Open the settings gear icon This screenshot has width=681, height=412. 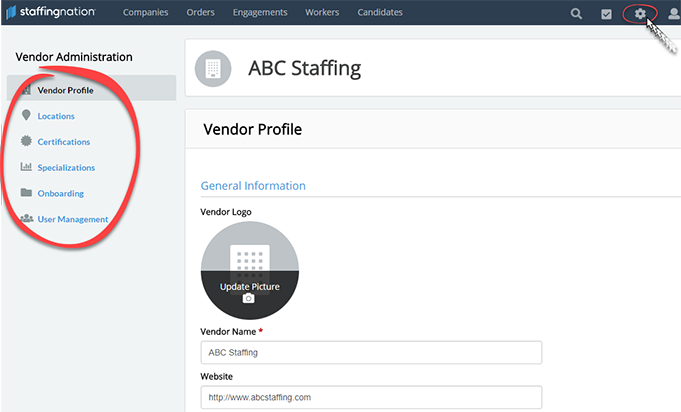pyautogui.click(x=640, y=14)
